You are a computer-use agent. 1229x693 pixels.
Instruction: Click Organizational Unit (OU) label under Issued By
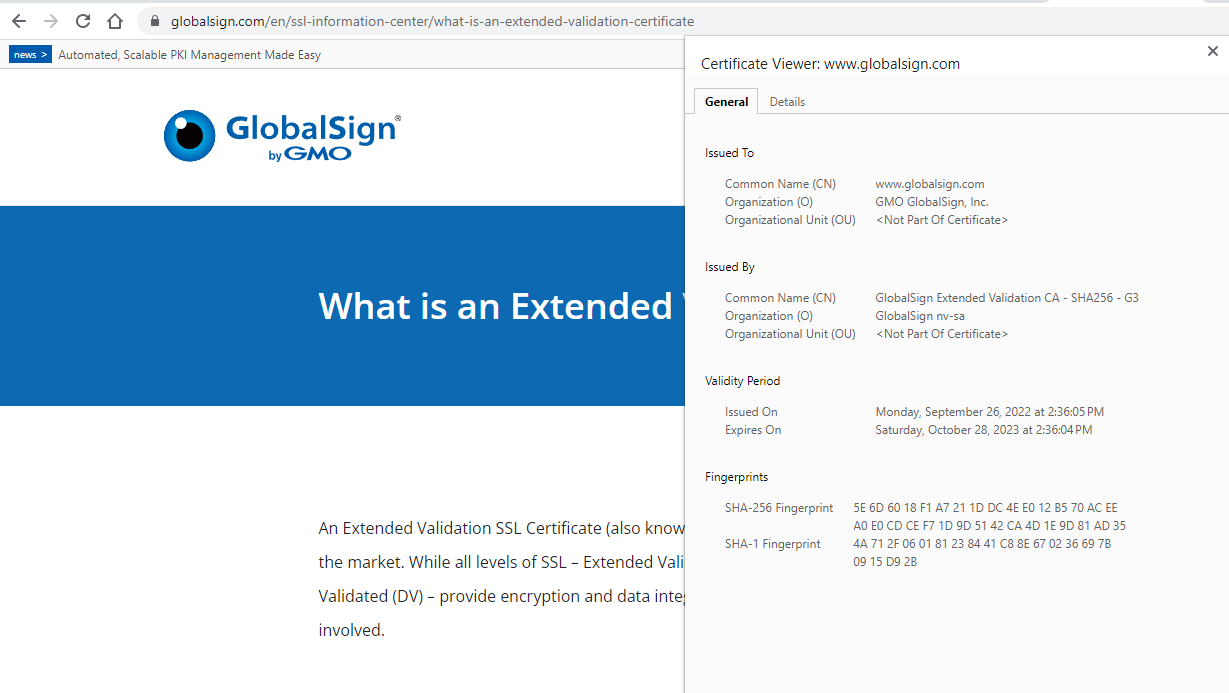[x=790, y=334]
